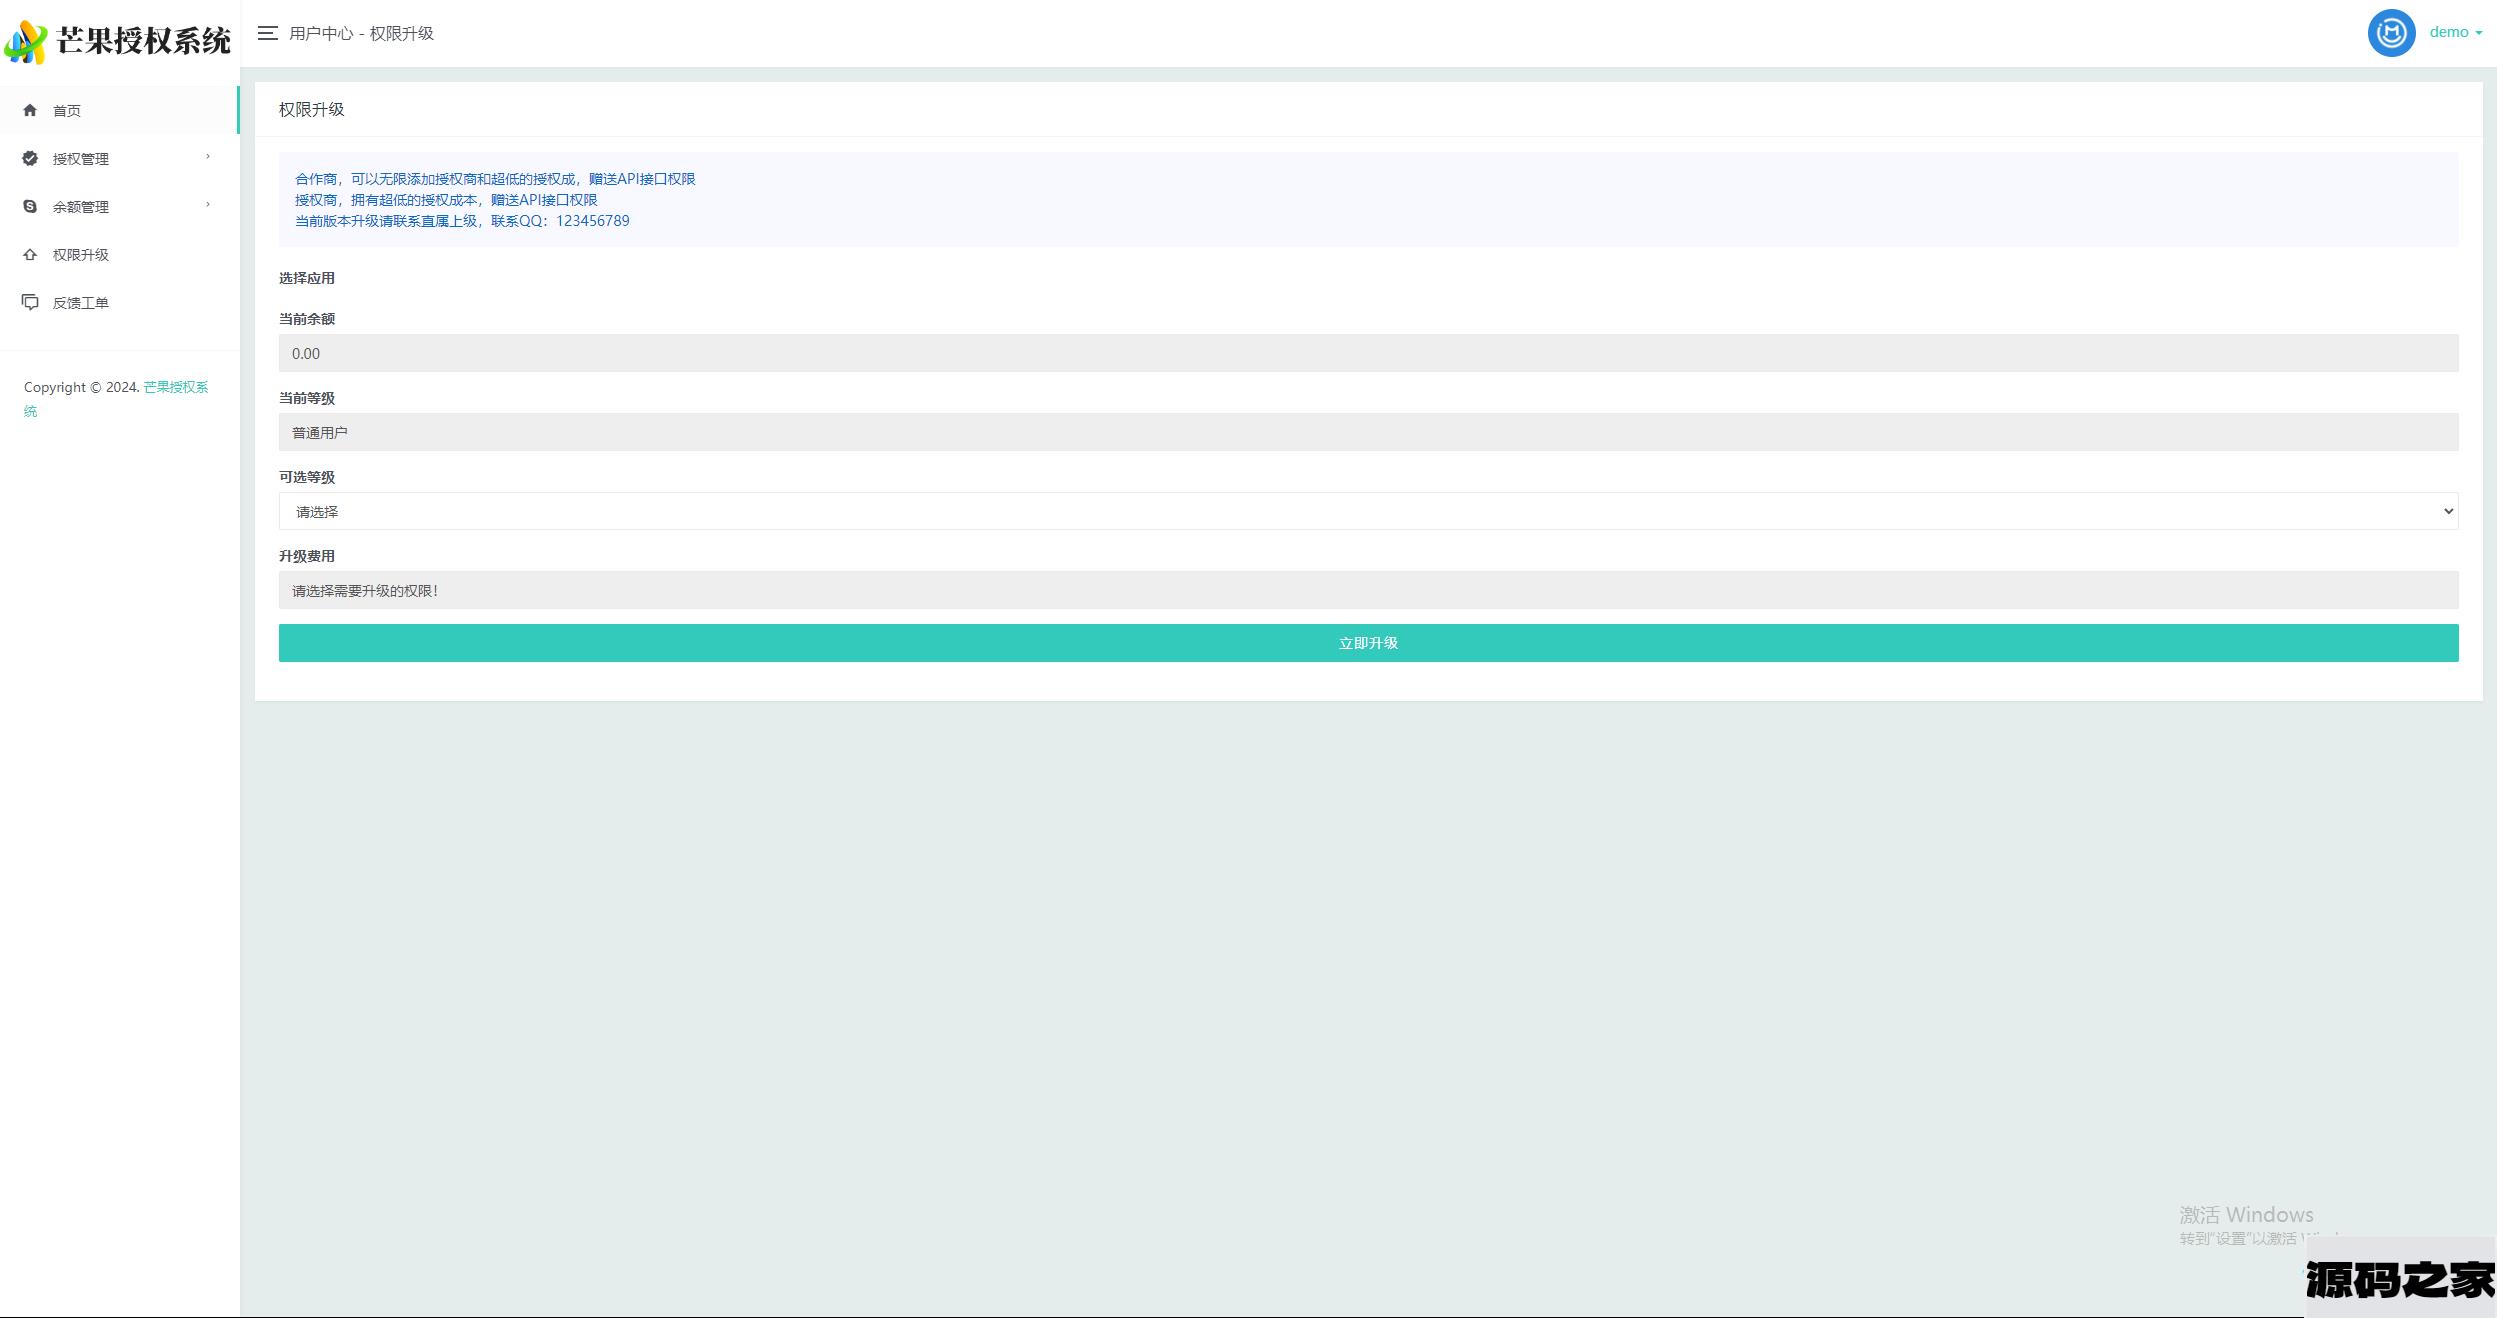Click the 选择应用 label
Image resolution: width=2497 pixels, height=1318 pixels.
[307, 278]
